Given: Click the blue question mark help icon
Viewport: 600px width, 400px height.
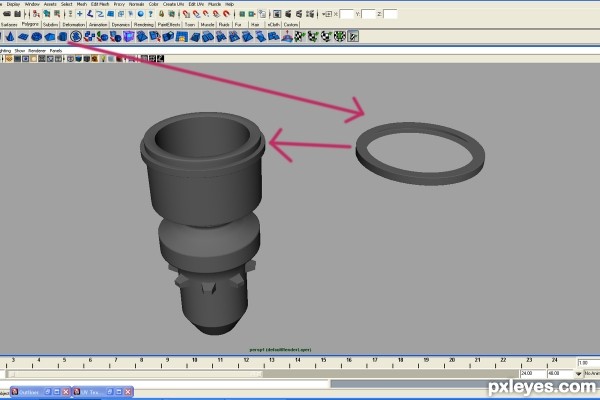Looking at the screenshot, I should (x=151, y=14).
